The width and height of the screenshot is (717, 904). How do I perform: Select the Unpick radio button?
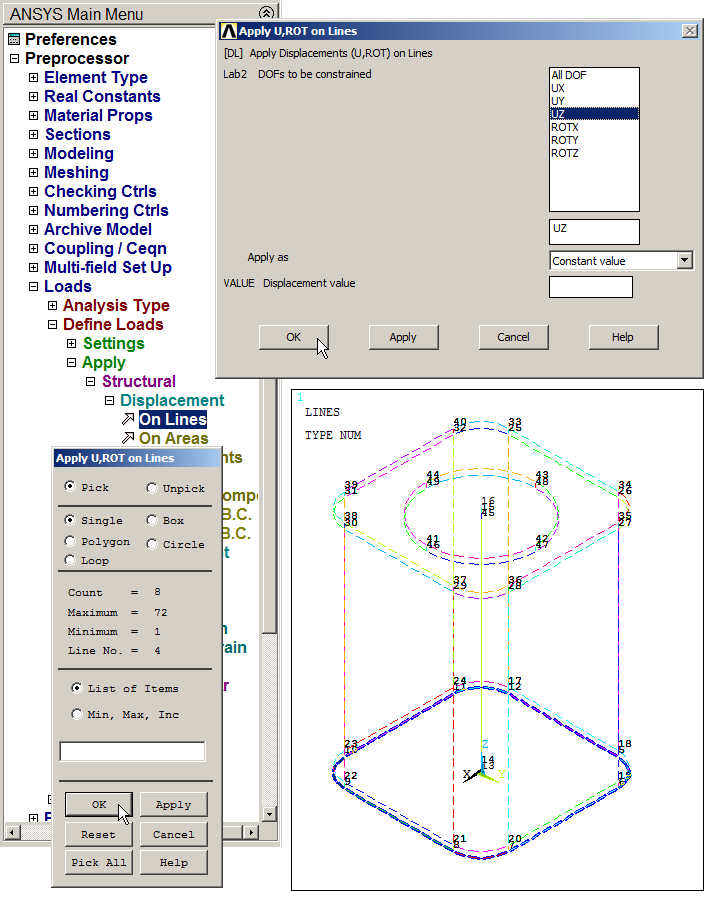152,488
